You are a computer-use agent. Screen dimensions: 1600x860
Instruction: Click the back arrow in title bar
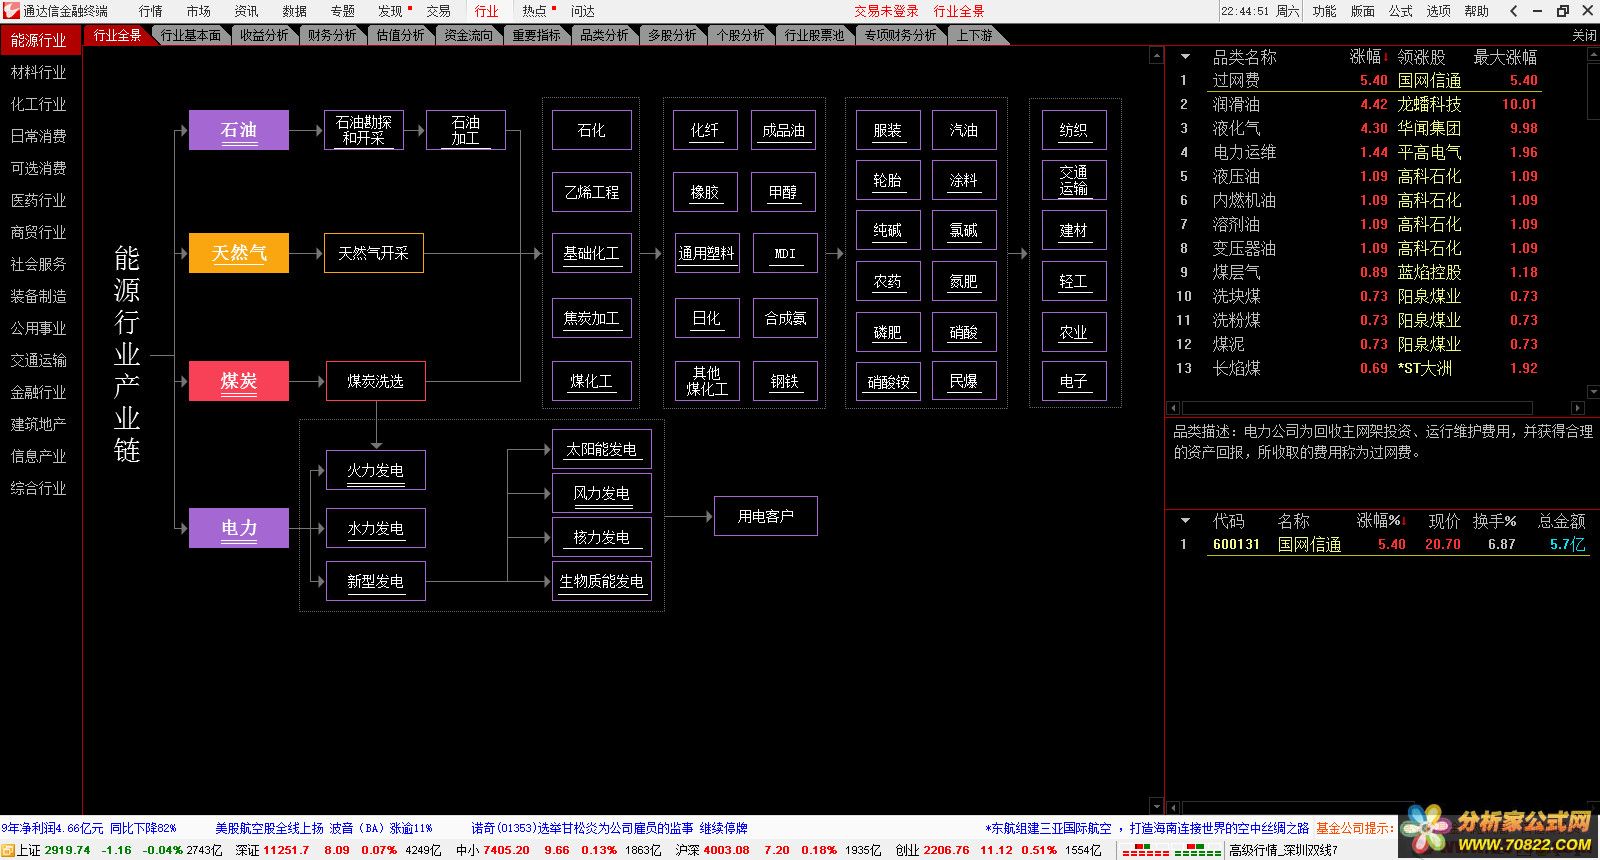point(1513,11)
